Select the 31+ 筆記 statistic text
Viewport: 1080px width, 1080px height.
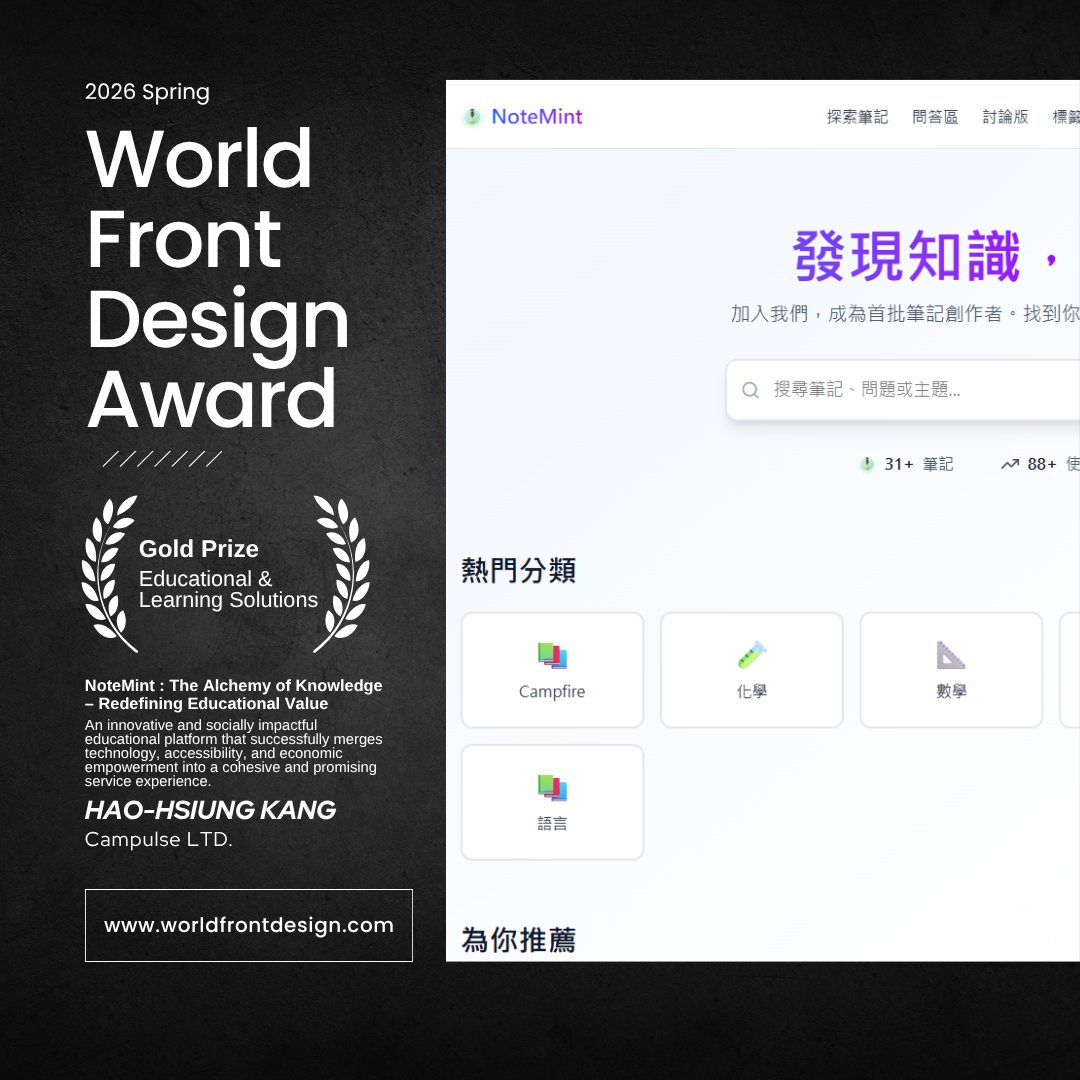tap(919, 464)
